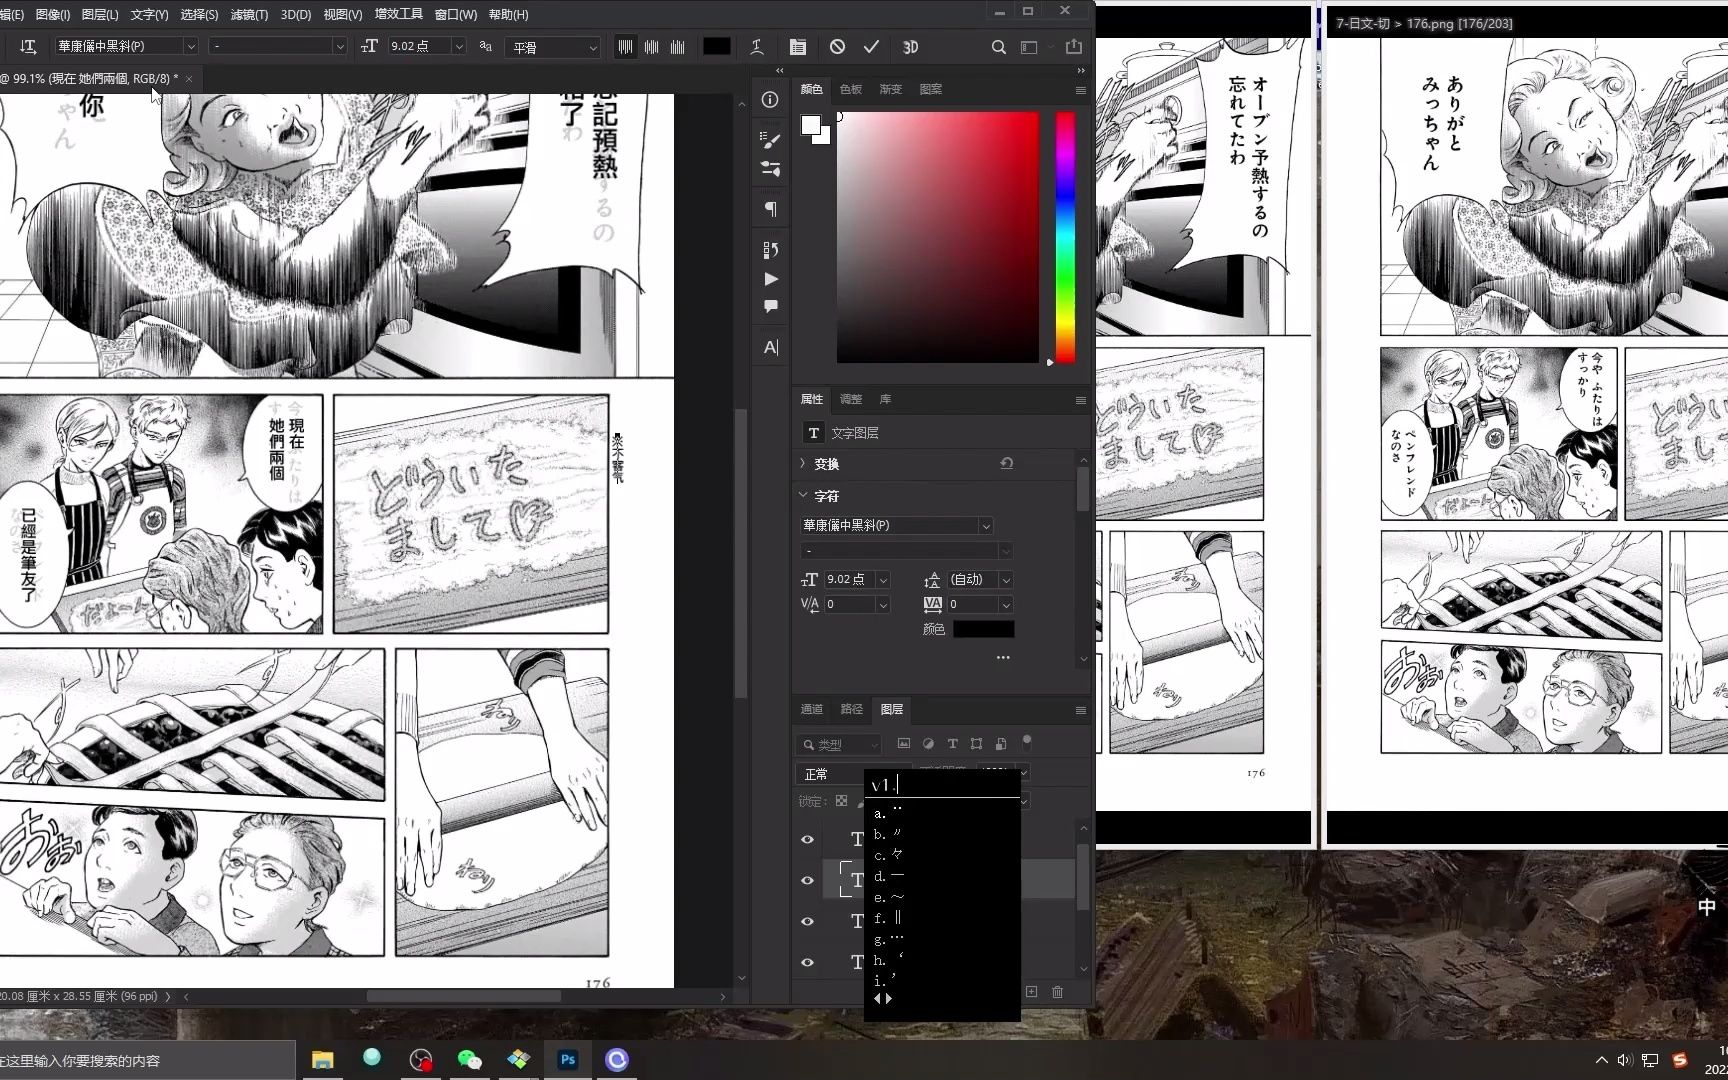Select IME candidate e. ～

[x=890, y=897]
